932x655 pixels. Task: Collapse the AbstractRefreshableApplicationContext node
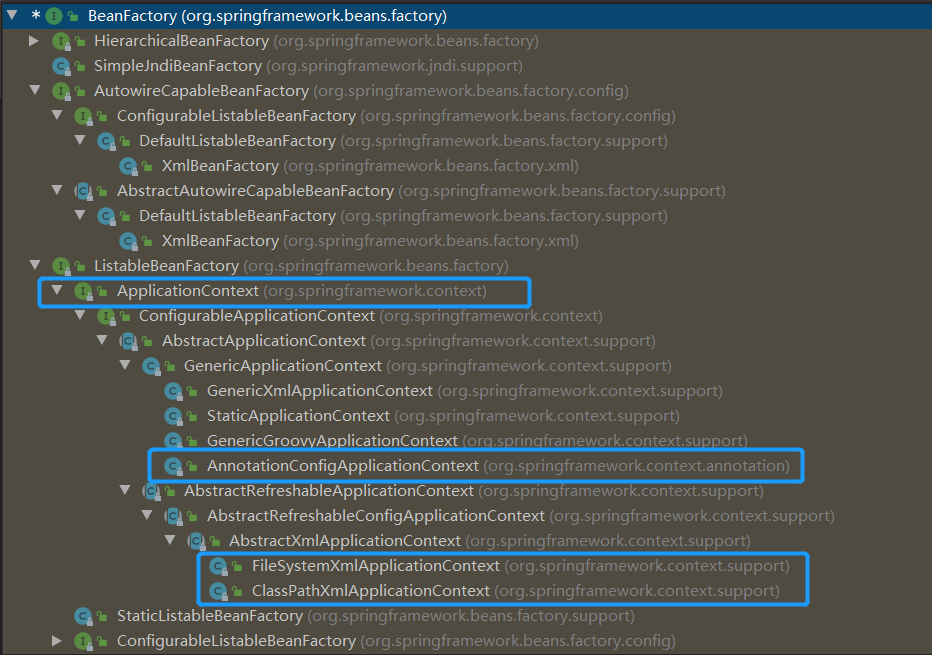click(x=125, y=490)
